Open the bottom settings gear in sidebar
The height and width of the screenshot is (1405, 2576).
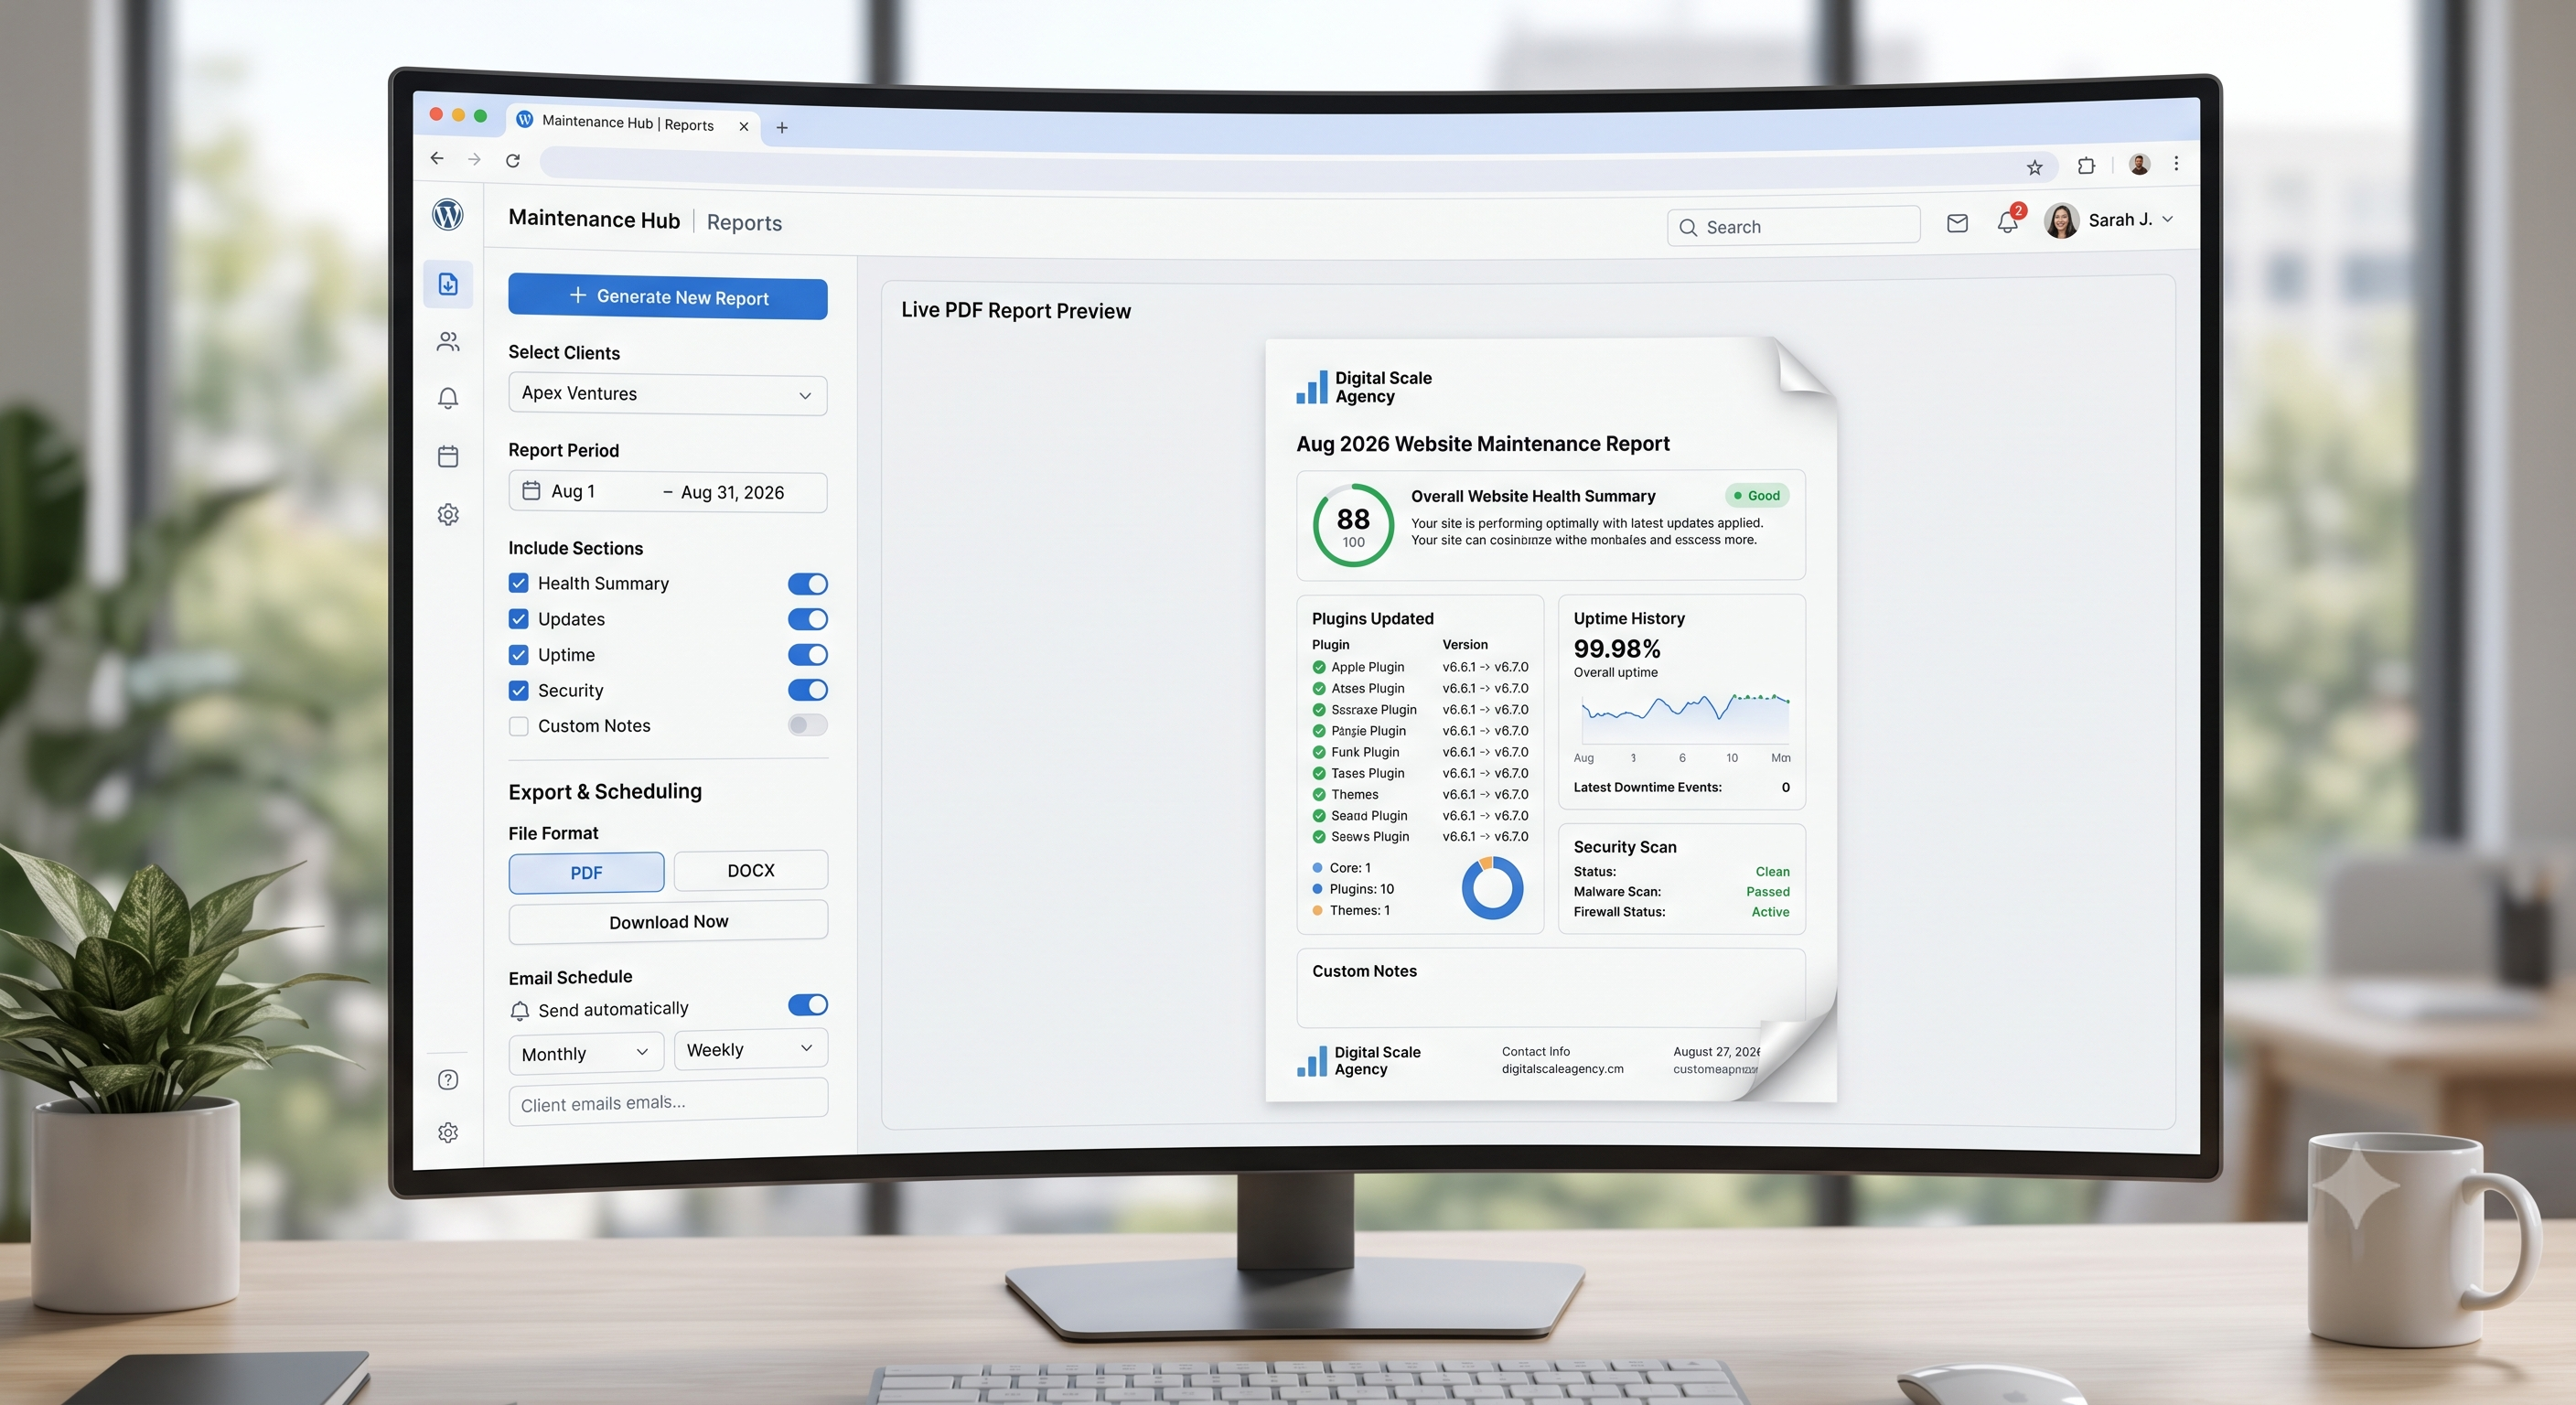click(448, 1132)
